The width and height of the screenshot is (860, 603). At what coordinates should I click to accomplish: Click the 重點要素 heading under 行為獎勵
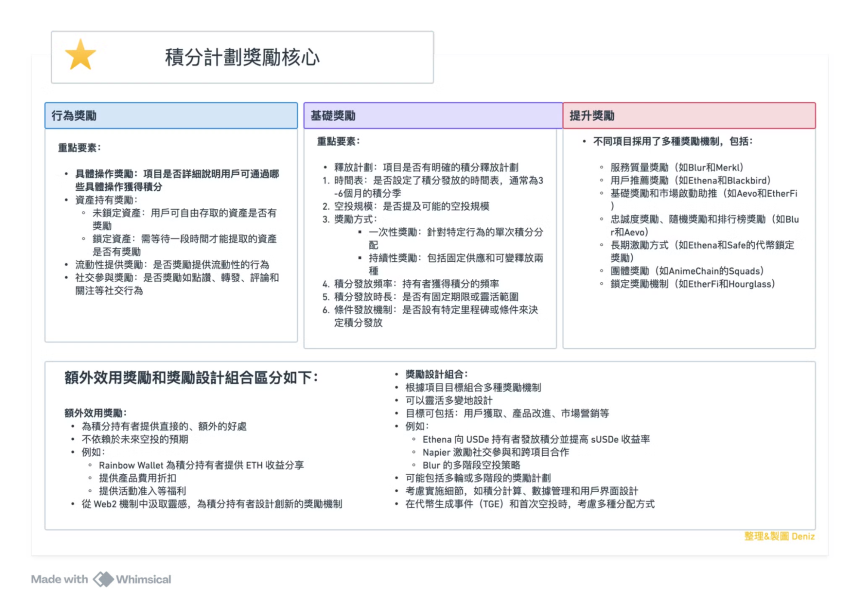80,148
